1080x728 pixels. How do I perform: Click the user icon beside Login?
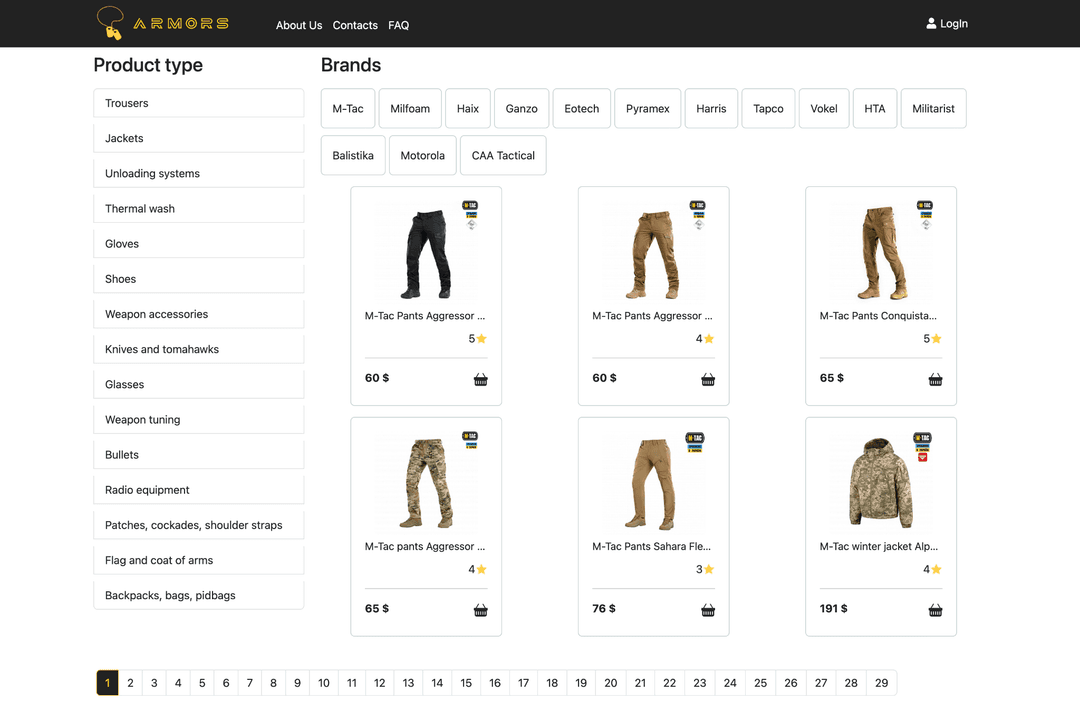931,23
